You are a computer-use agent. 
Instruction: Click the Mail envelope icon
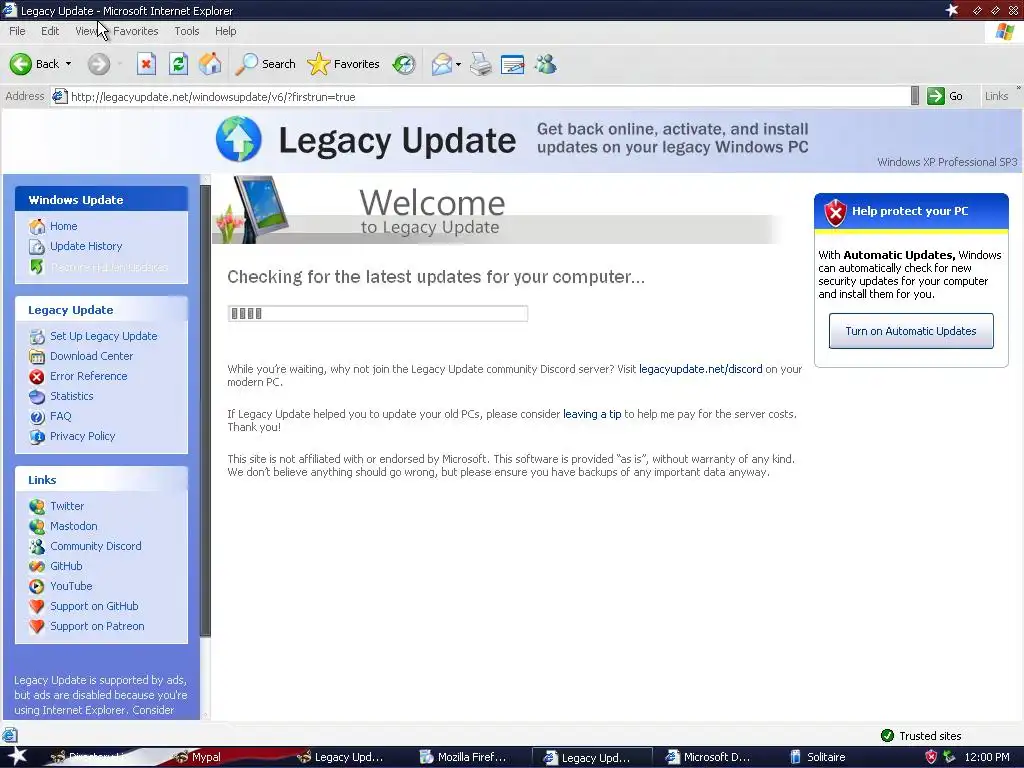point(442,64)
